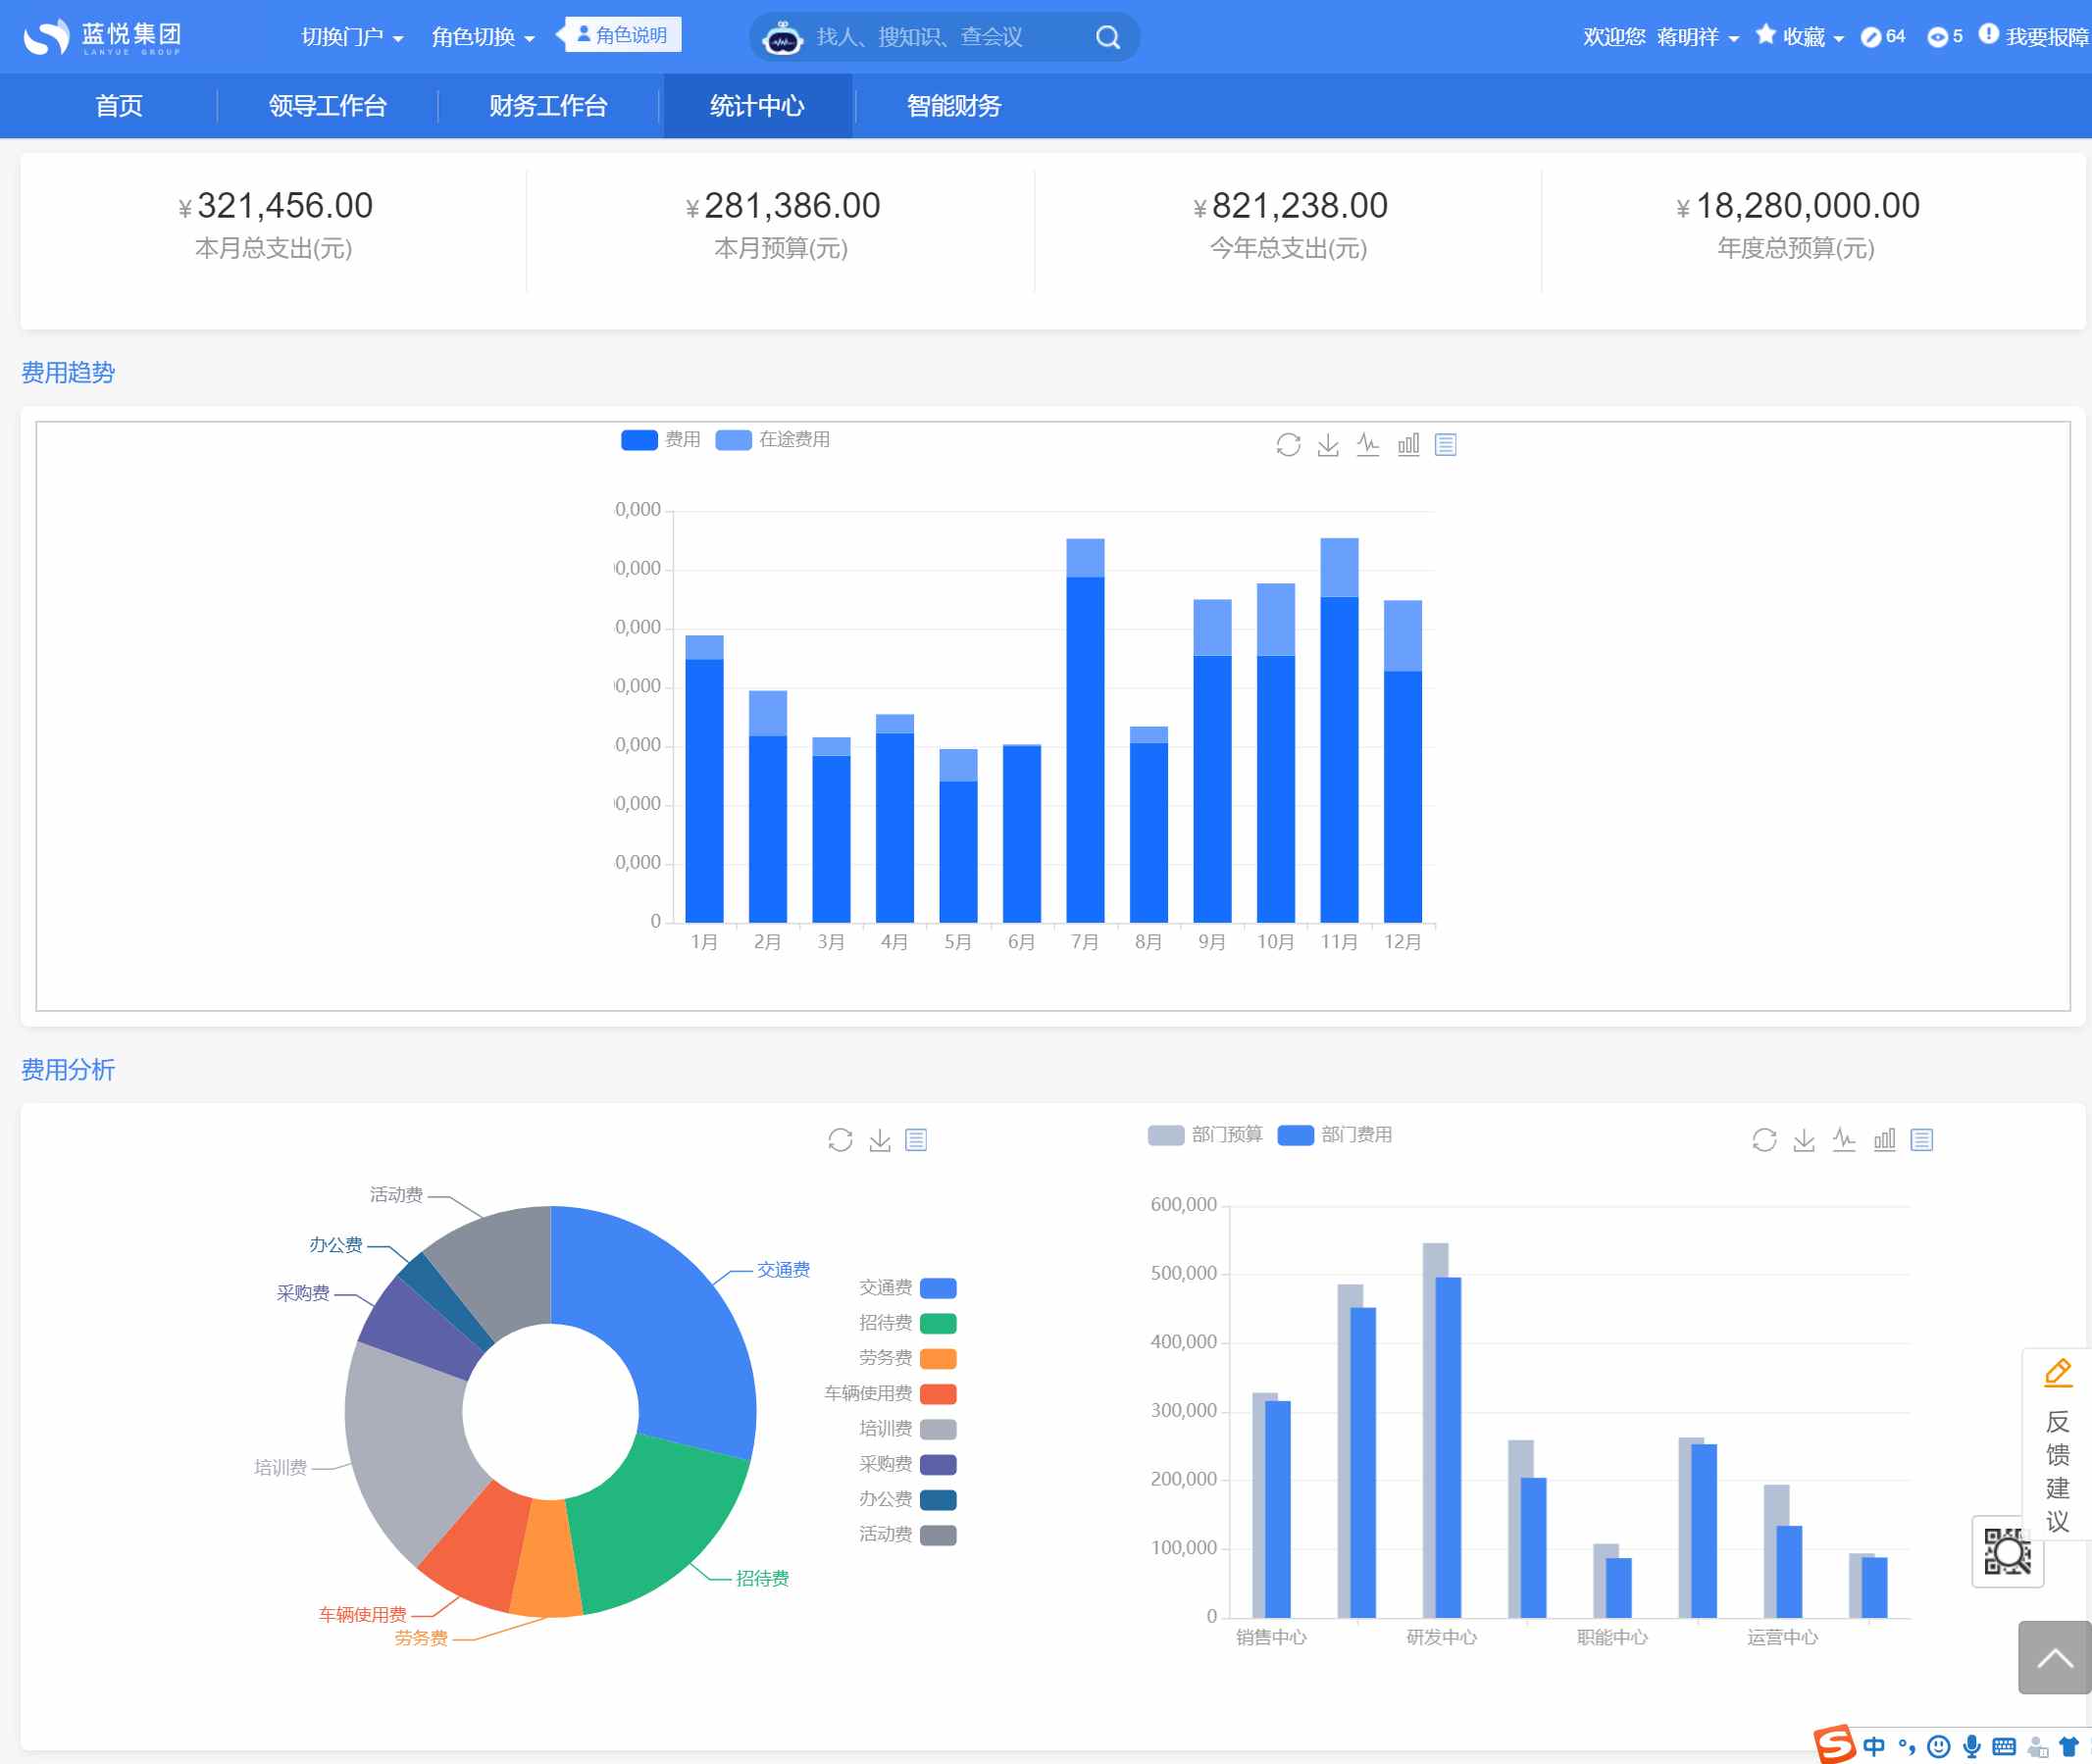
Task: Open the 财务工作台 tab
Action: pyautogui.click(x=548, y=106)
